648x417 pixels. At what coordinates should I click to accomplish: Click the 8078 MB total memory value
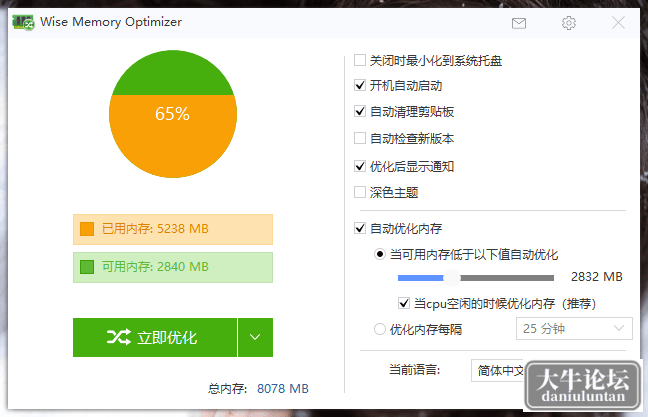click(283, 388)
